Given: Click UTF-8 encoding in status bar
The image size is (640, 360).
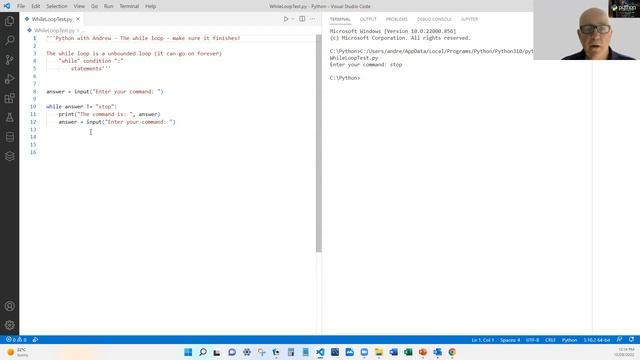Looking at the screenshot, I should click(x=532, y=340).
